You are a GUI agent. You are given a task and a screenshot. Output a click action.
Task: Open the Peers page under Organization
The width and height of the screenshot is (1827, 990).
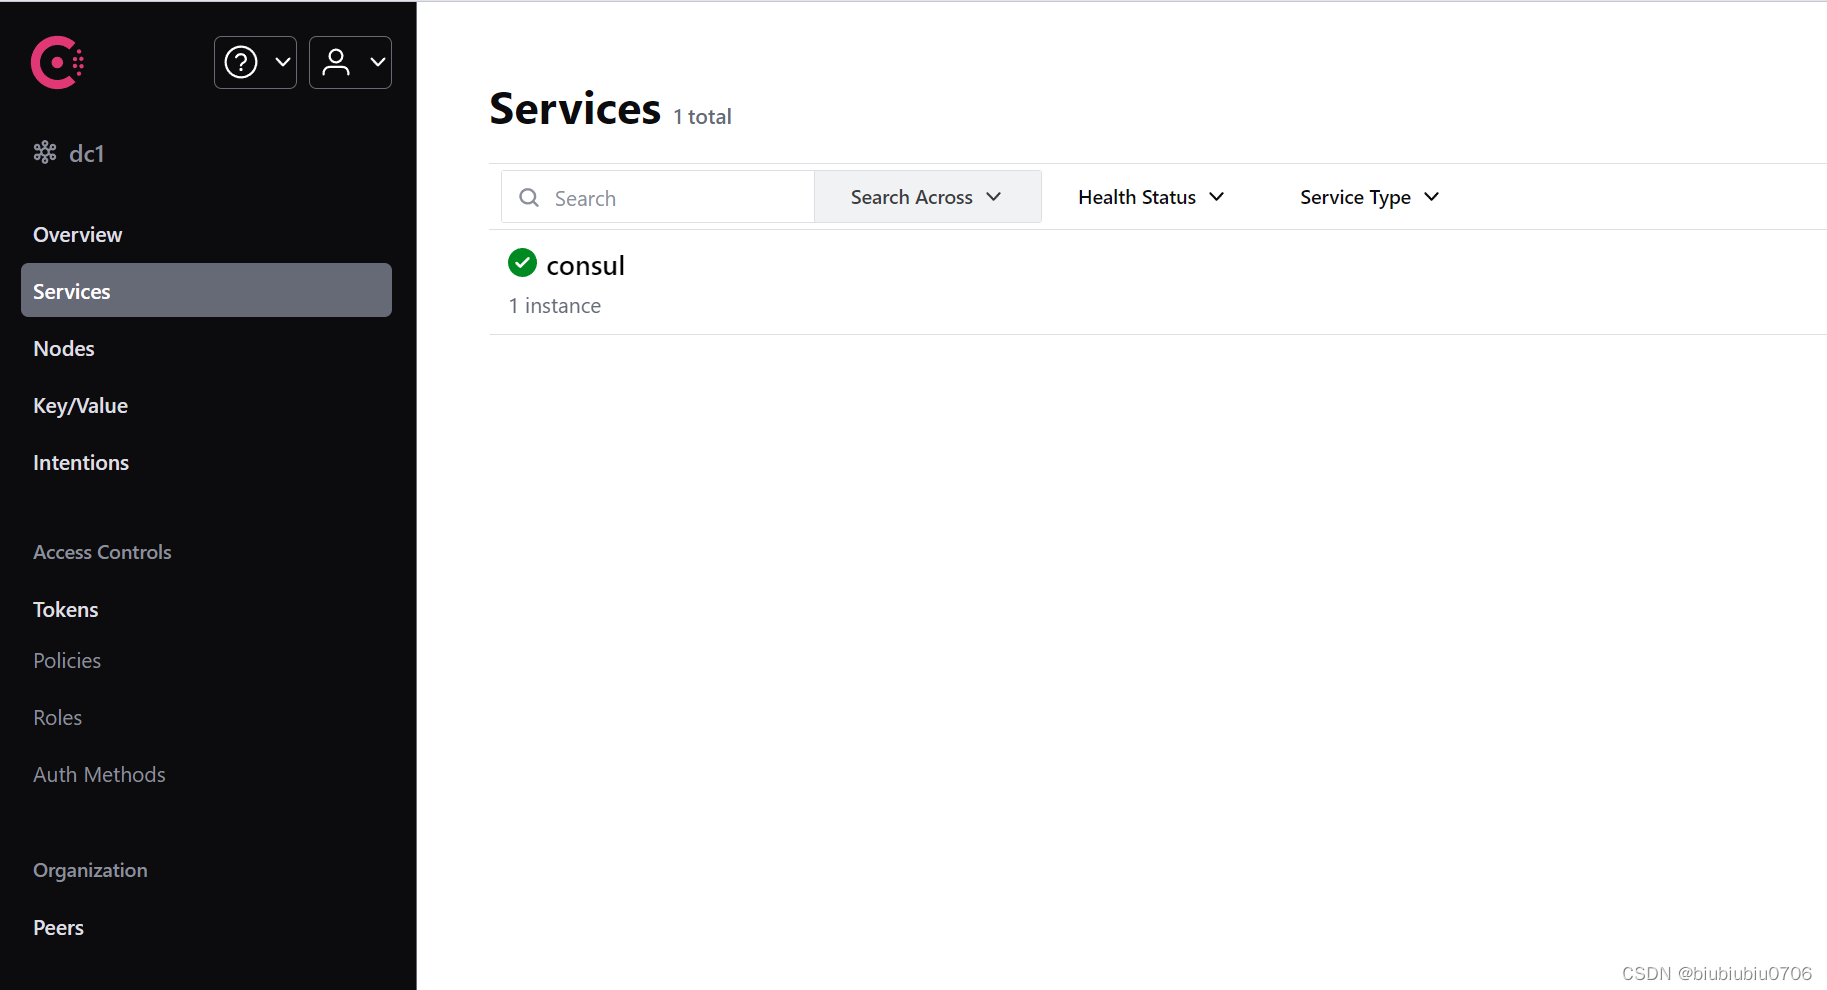pyautogui.click(x=57, y=927)
